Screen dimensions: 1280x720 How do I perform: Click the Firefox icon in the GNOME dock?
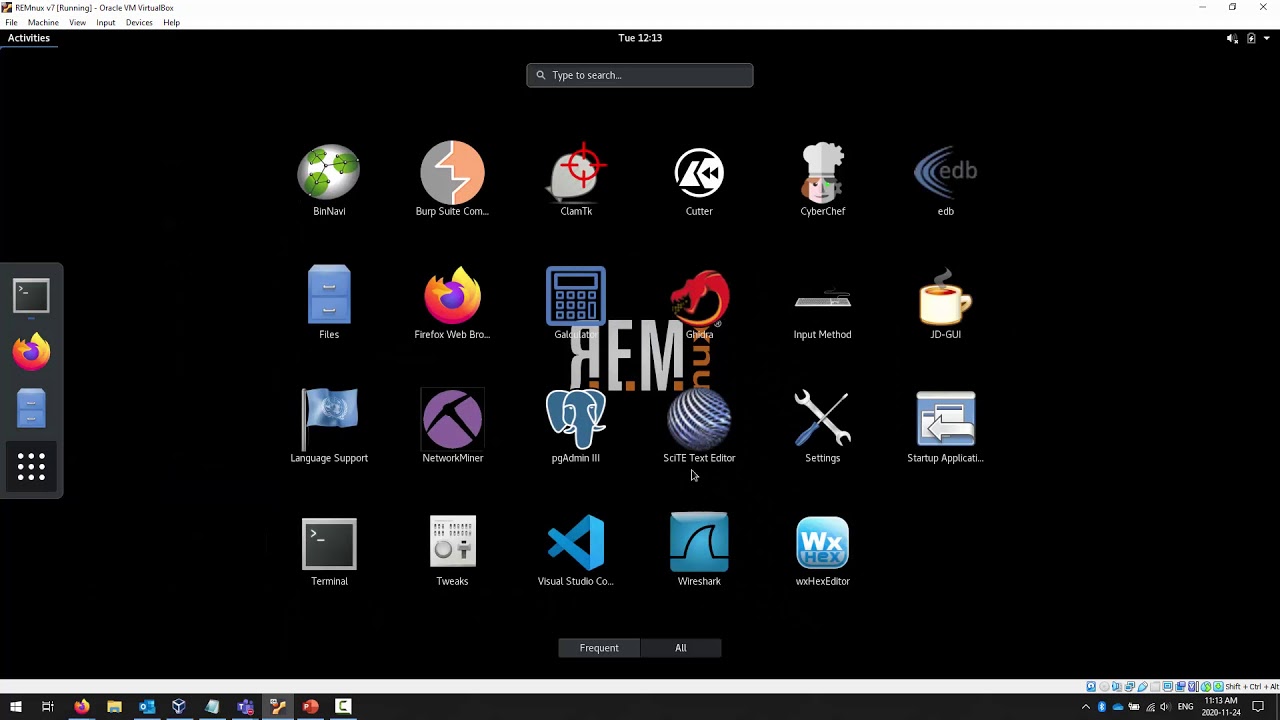tap(31, 352)
